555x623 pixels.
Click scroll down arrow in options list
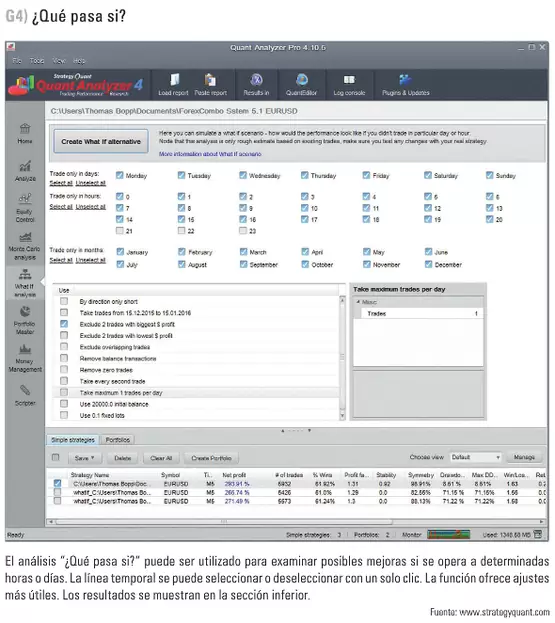342,416
